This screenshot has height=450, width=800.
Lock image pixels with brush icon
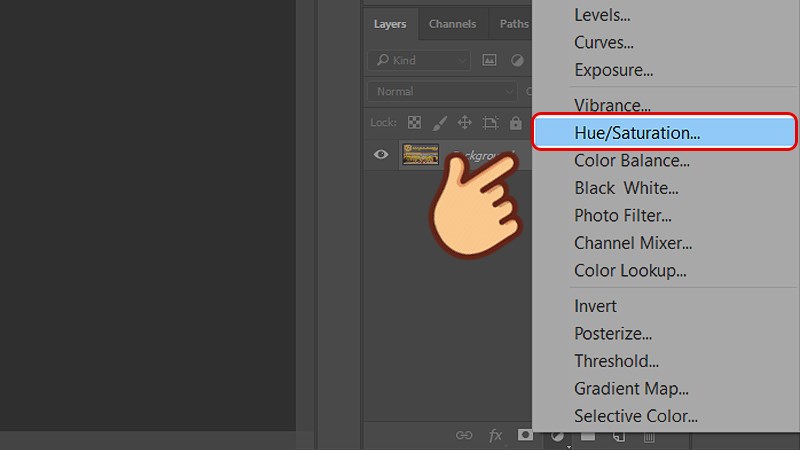[439, 123]
